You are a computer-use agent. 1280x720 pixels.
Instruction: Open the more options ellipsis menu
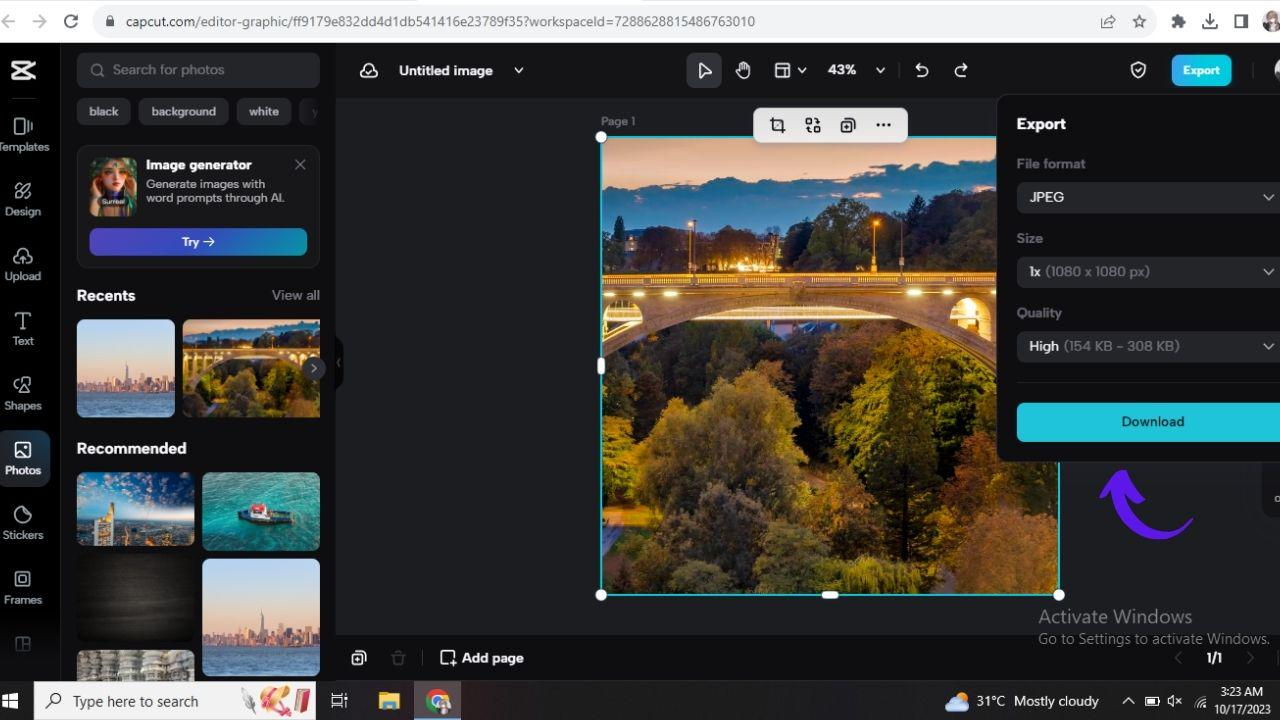(883, 125)
